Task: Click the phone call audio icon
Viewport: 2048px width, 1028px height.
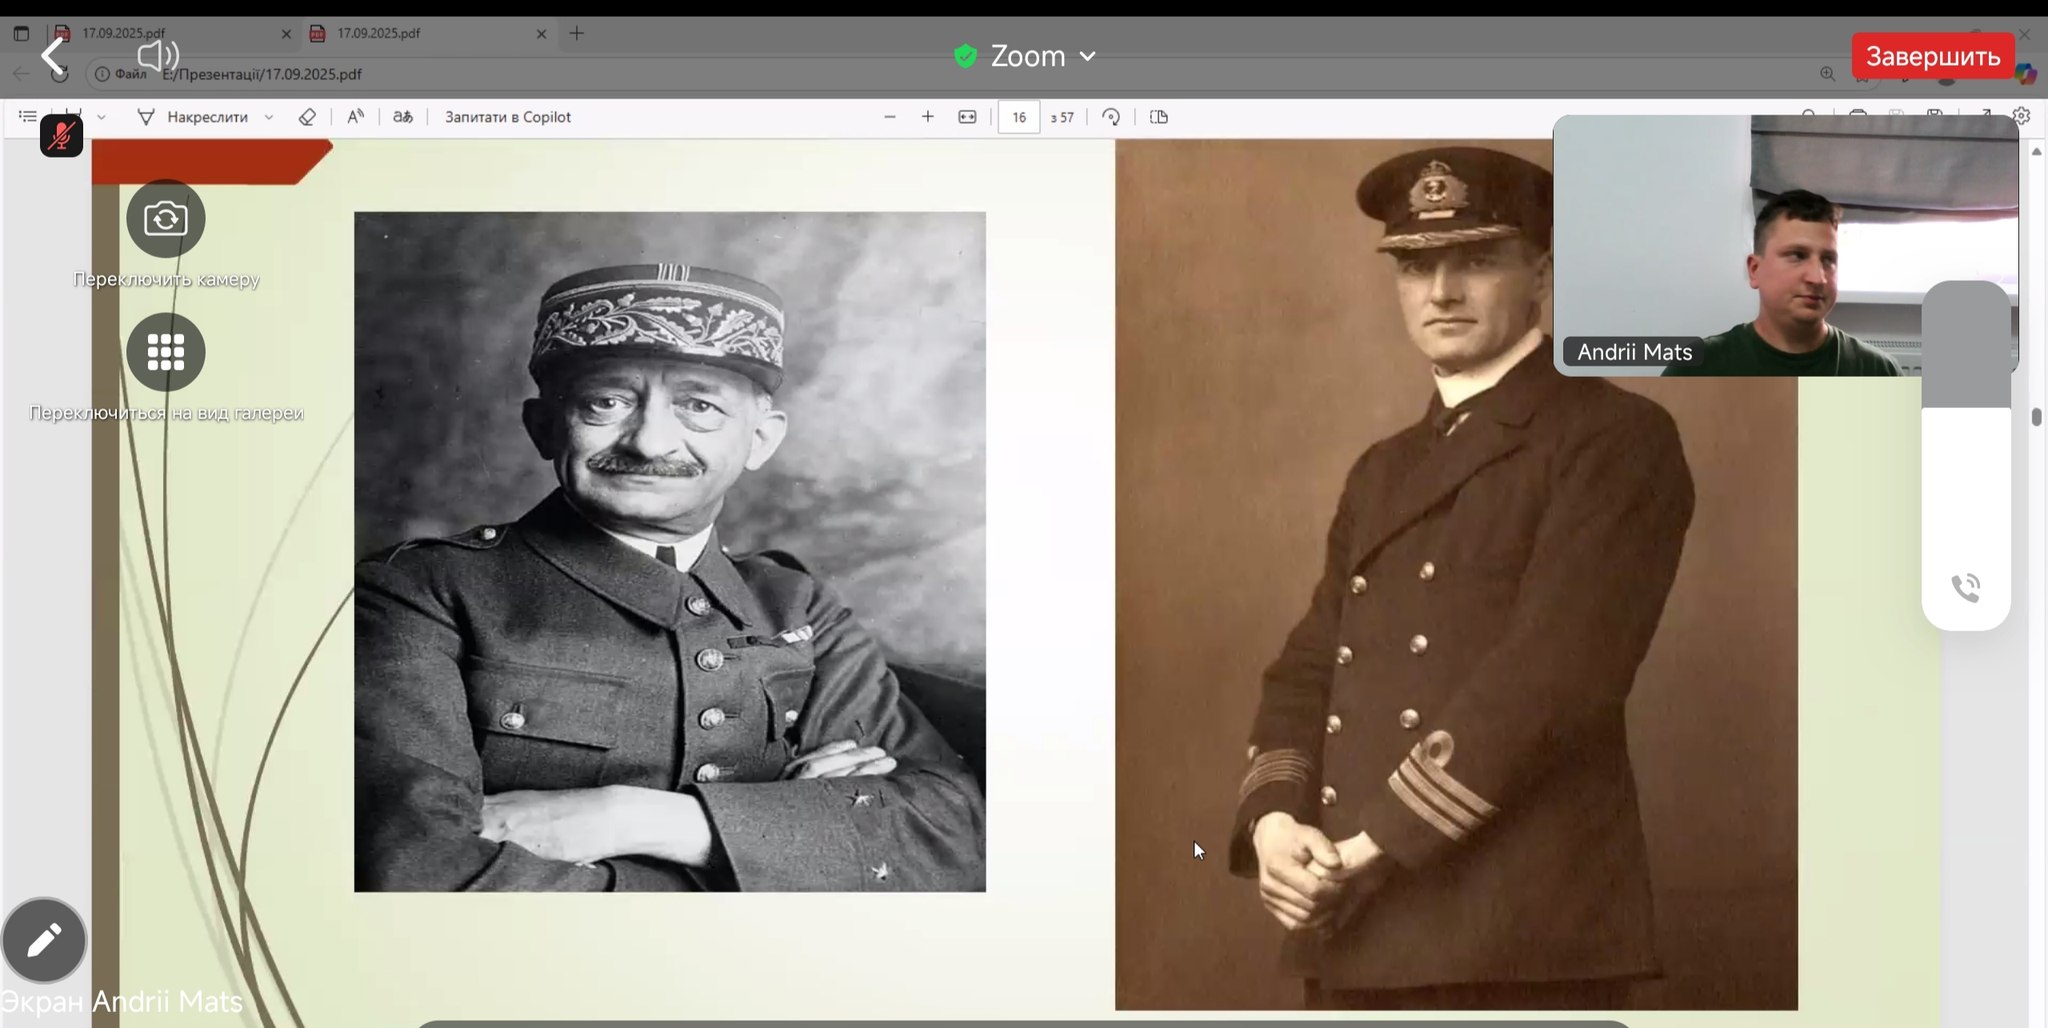Action: tap(1965, 588)
